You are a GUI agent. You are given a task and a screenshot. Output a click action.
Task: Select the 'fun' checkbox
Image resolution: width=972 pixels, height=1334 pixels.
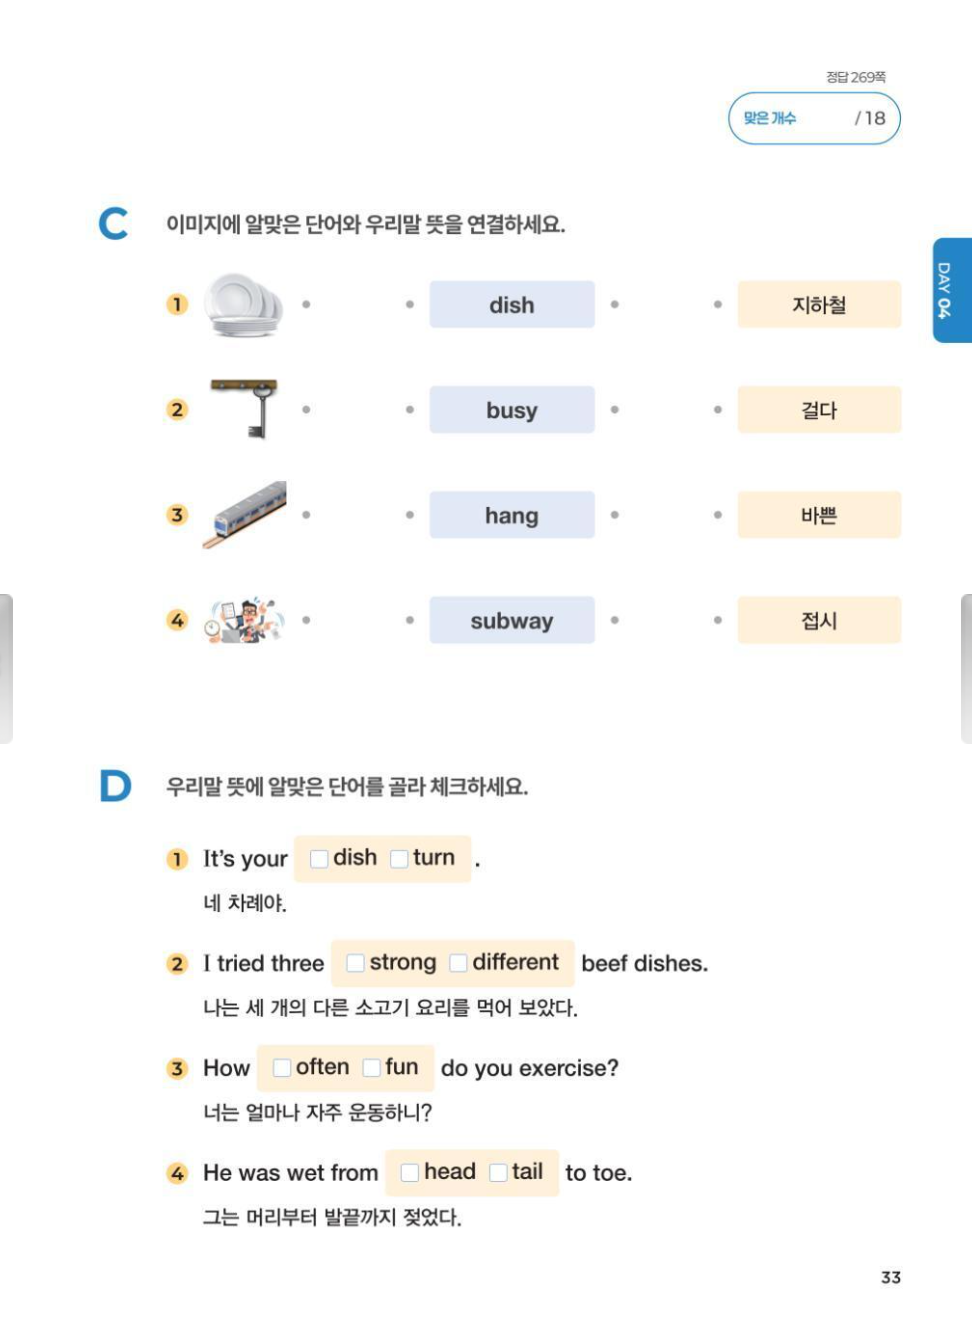[371, 1068]
